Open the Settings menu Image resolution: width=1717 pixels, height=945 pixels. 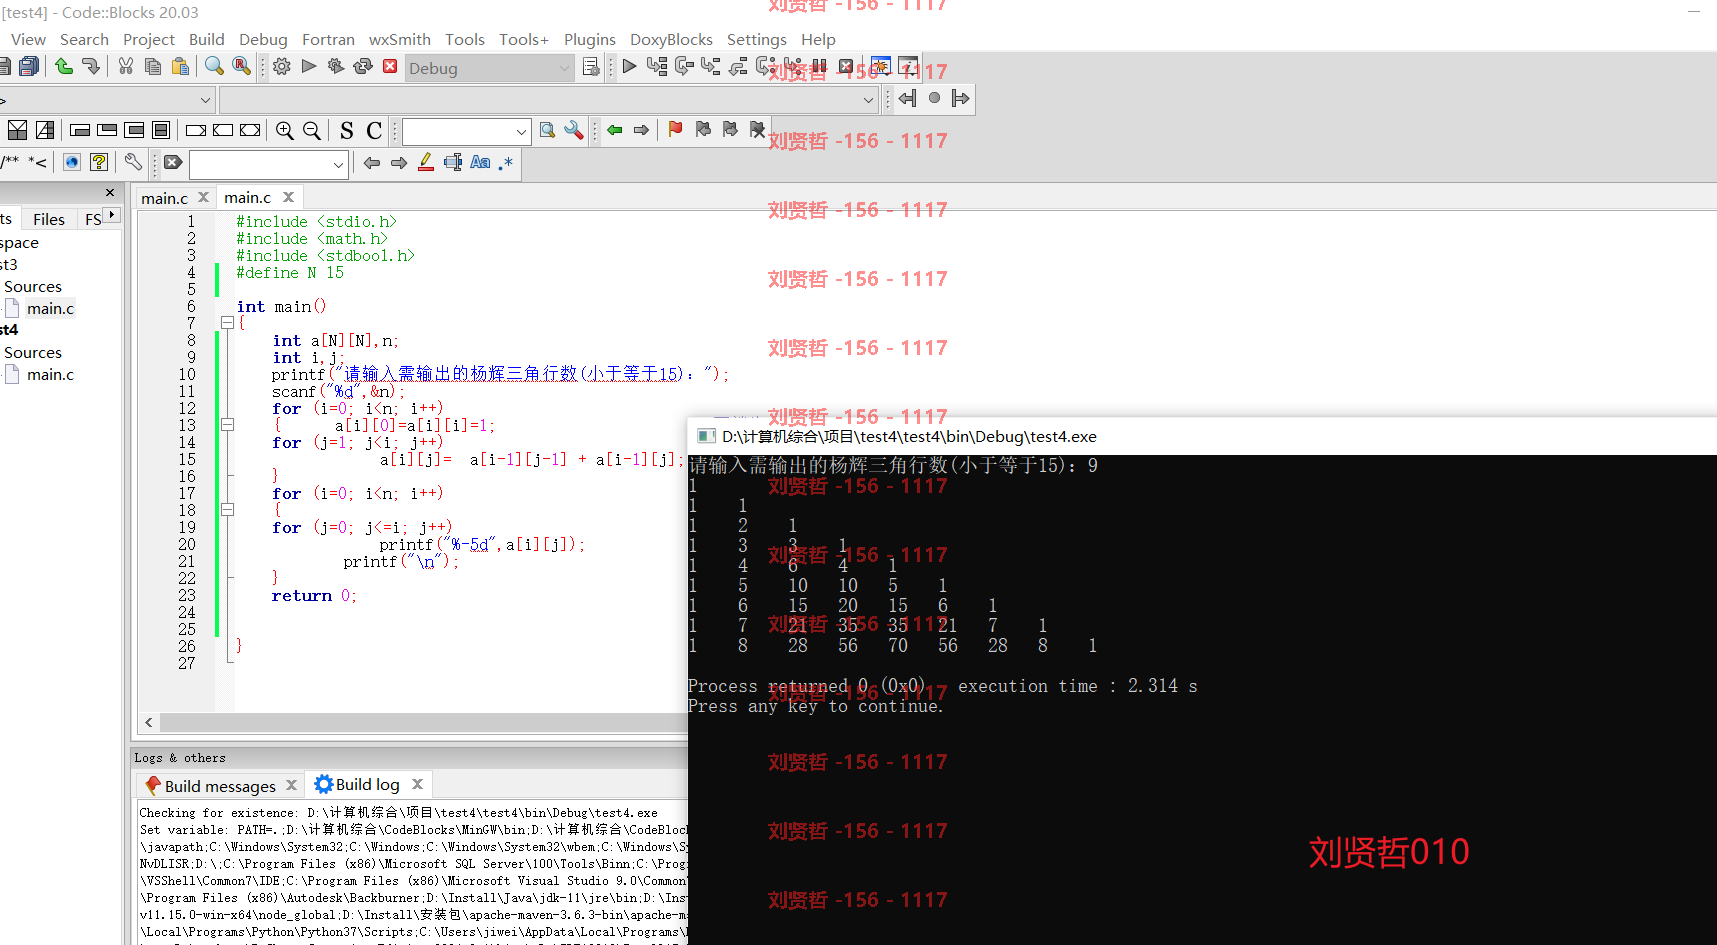click(x=757, y=39)
